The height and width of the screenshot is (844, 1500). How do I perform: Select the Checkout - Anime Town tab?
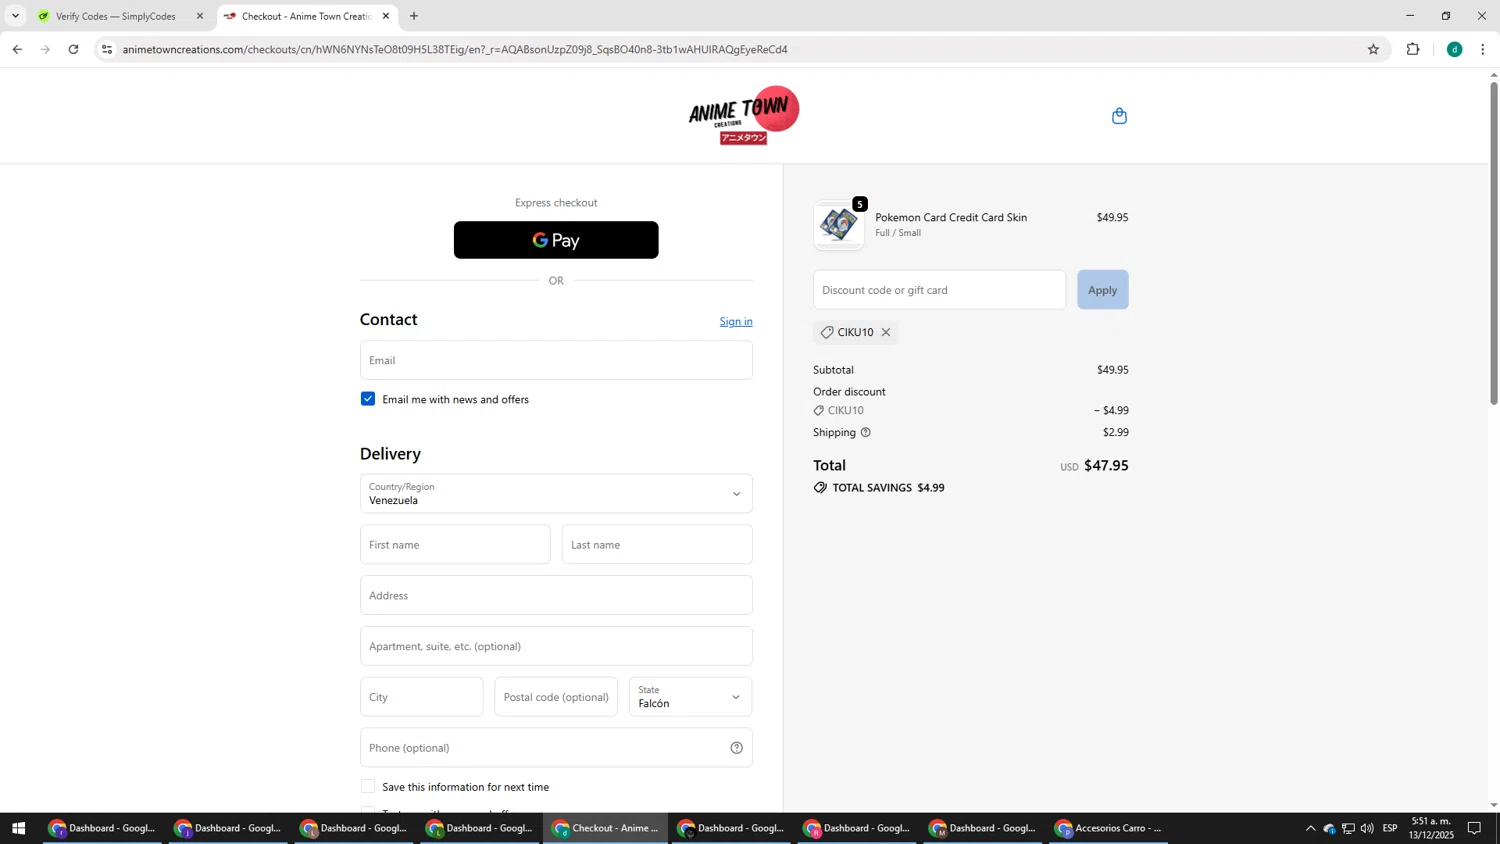[x=306, y=16]
